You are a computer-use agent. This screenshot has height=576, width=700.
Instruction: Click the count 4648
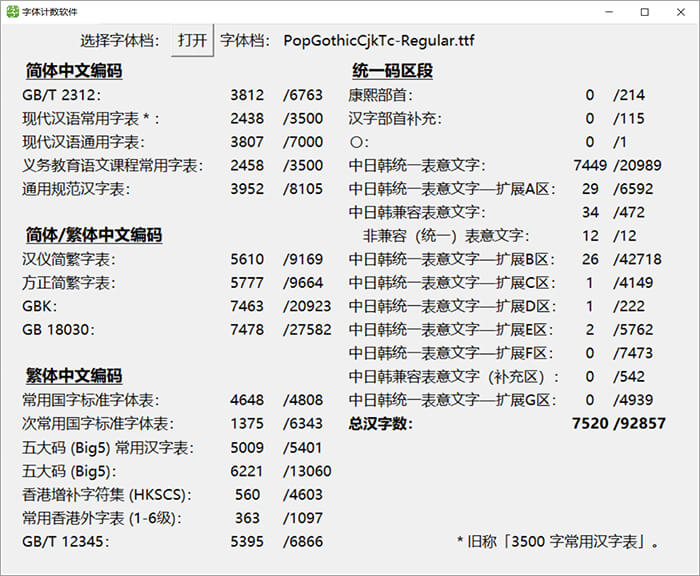[x=247, y=400]
